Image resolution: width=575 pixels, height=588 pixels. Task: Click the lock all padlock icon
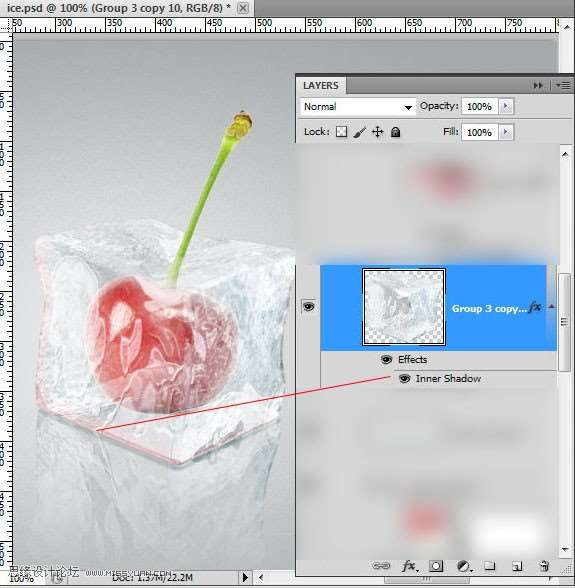(395, 132)
